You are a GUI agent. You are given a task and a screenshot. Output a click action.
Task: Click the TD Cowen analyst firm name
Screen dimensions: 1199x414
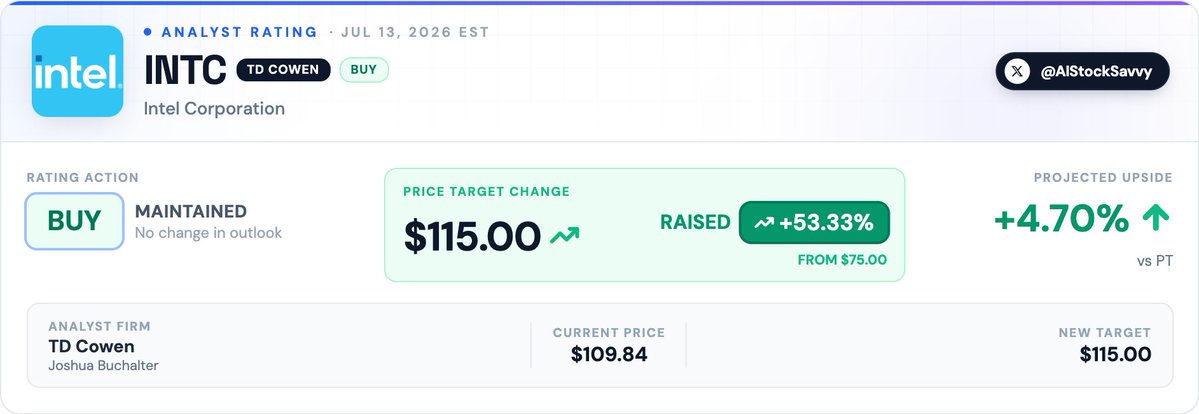pos(91,347)
